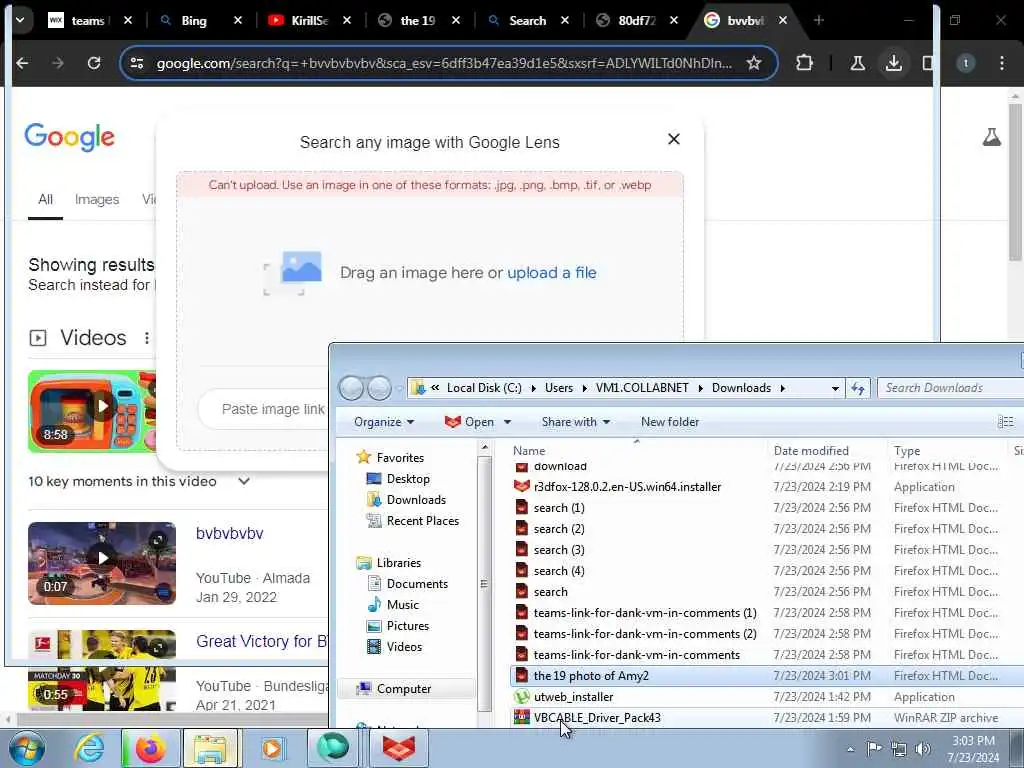This screenshot has width=1024, height=768.
Task: Open the Share with menu
Action: click(576, 422)
